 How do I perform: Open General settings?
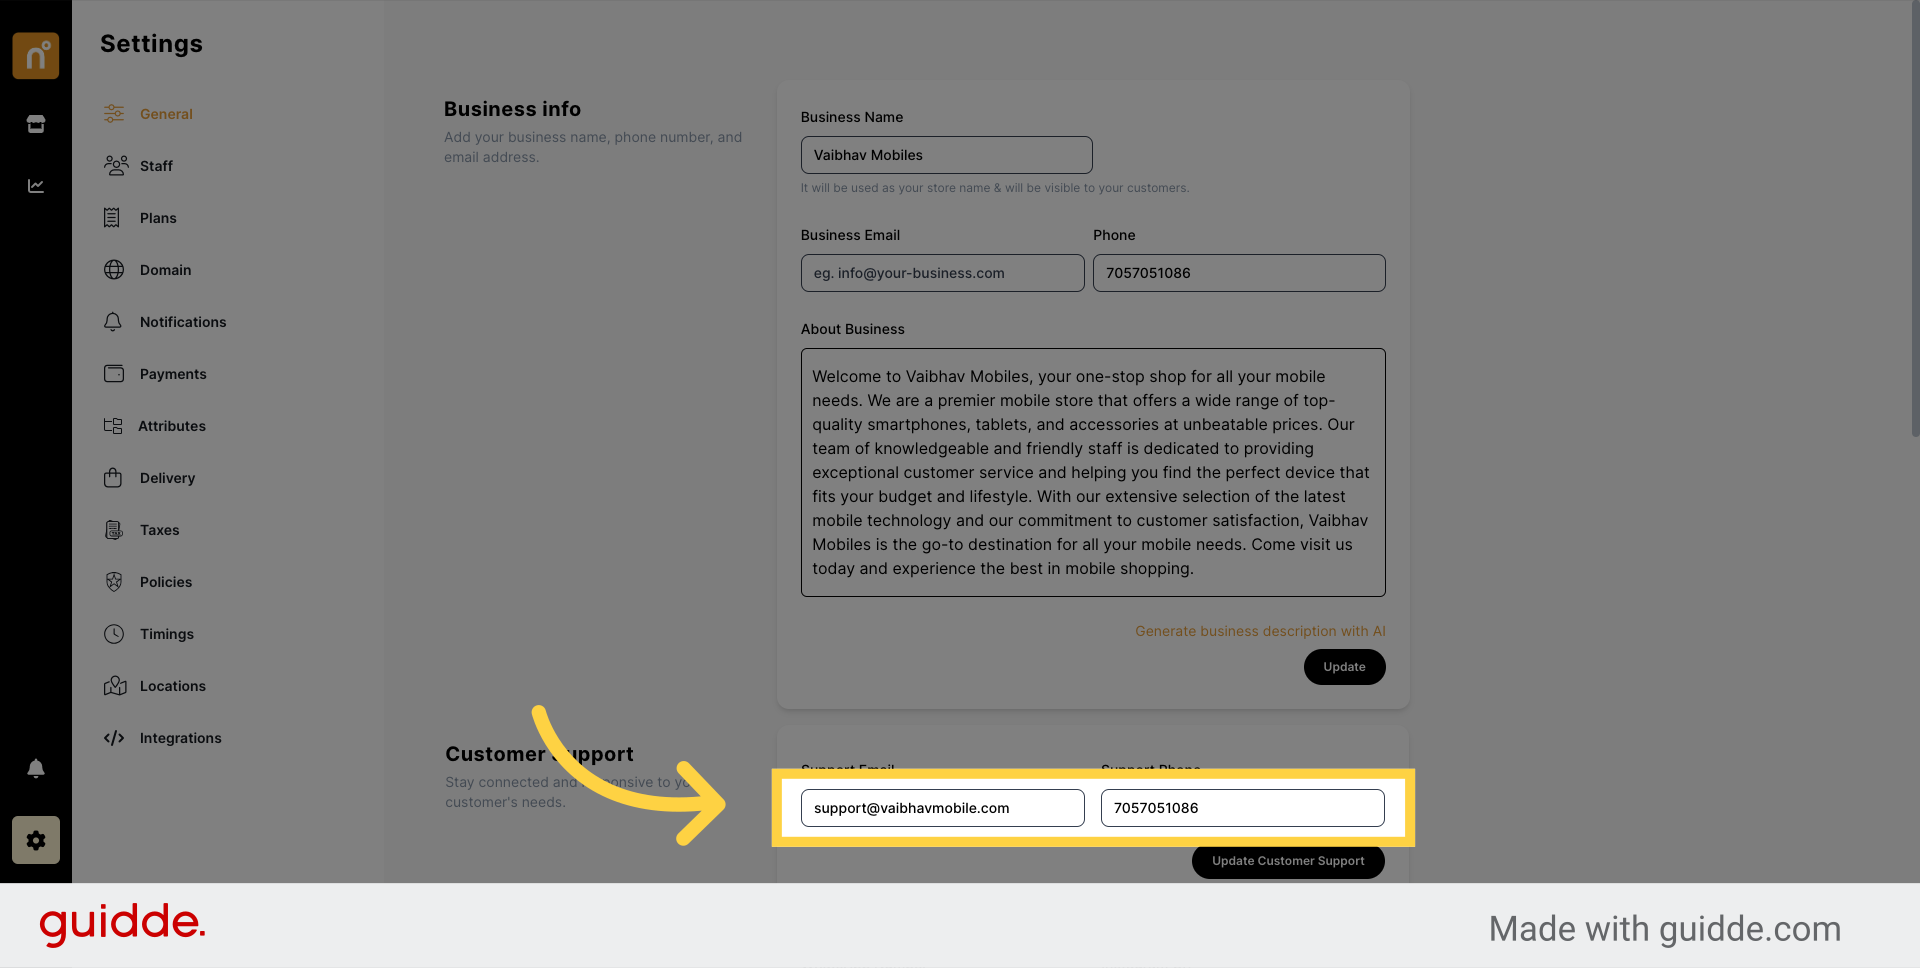click(x=166, y=114)
